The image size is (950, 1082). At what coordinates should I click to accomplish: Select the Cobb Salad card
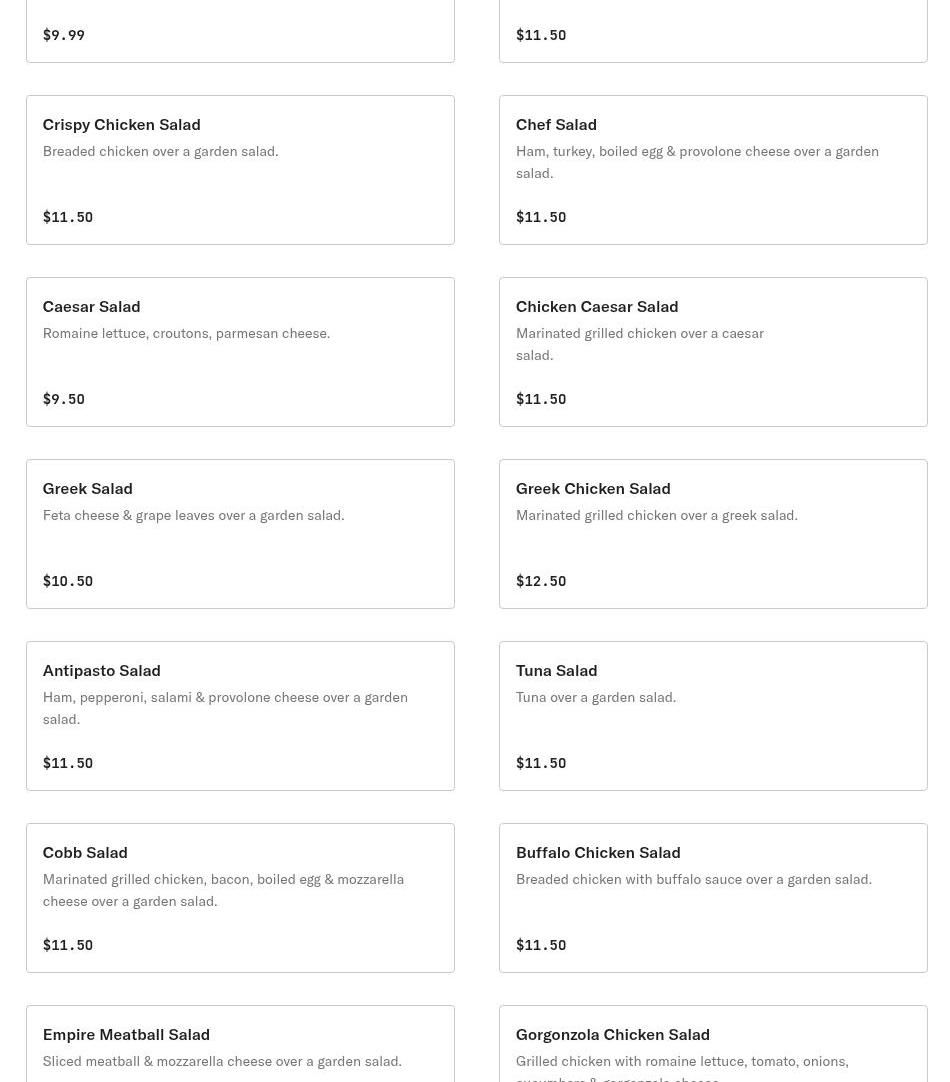point(240,898)
